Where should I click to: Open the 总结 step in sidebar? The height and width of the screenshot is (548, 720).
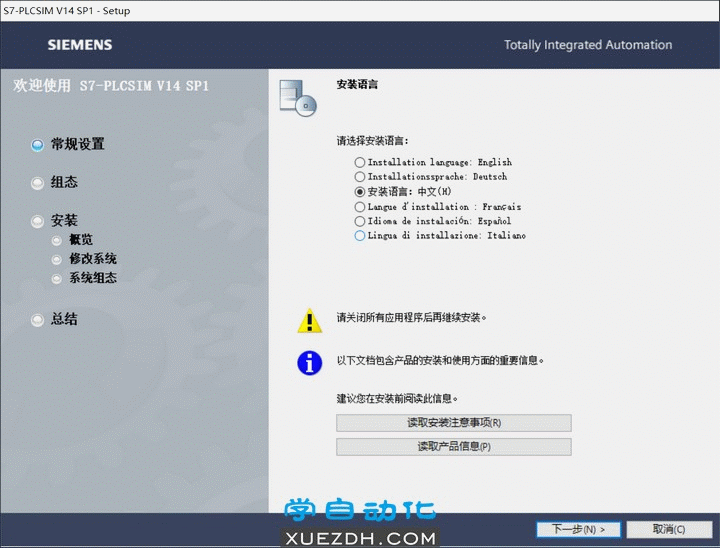point(54,319)
